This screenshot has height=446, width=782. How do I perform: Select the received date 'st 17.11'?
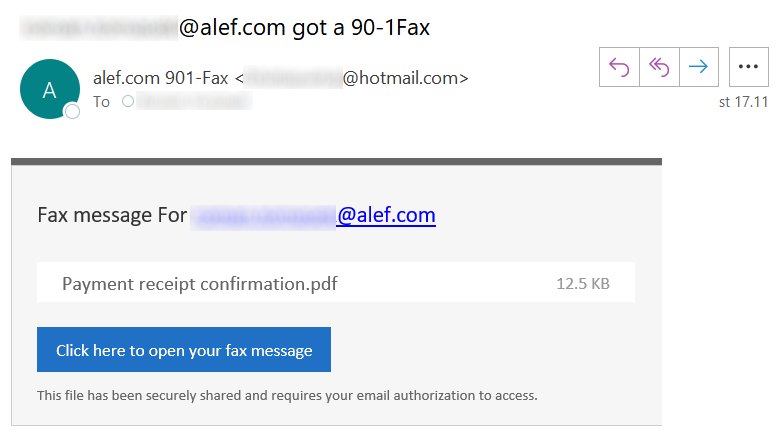click(743, 102)
